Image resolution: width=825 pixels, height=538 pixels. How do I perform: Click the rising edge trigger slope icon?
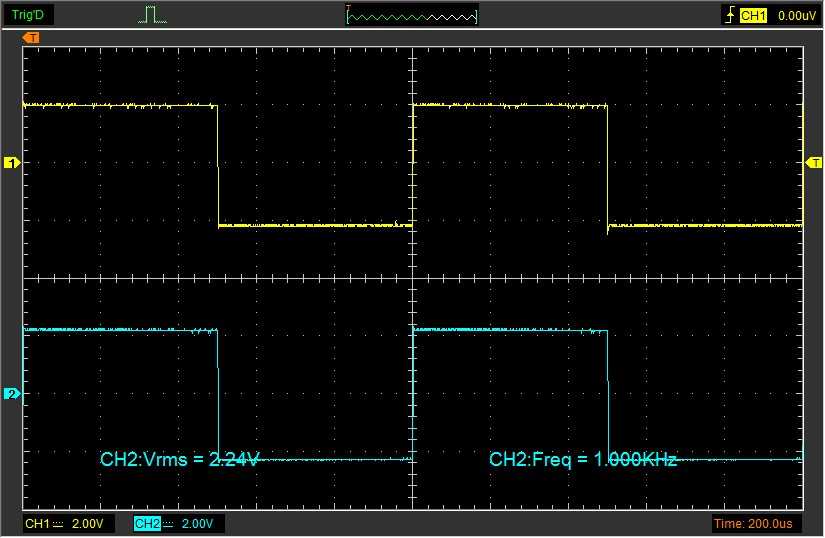click(730, 16)
